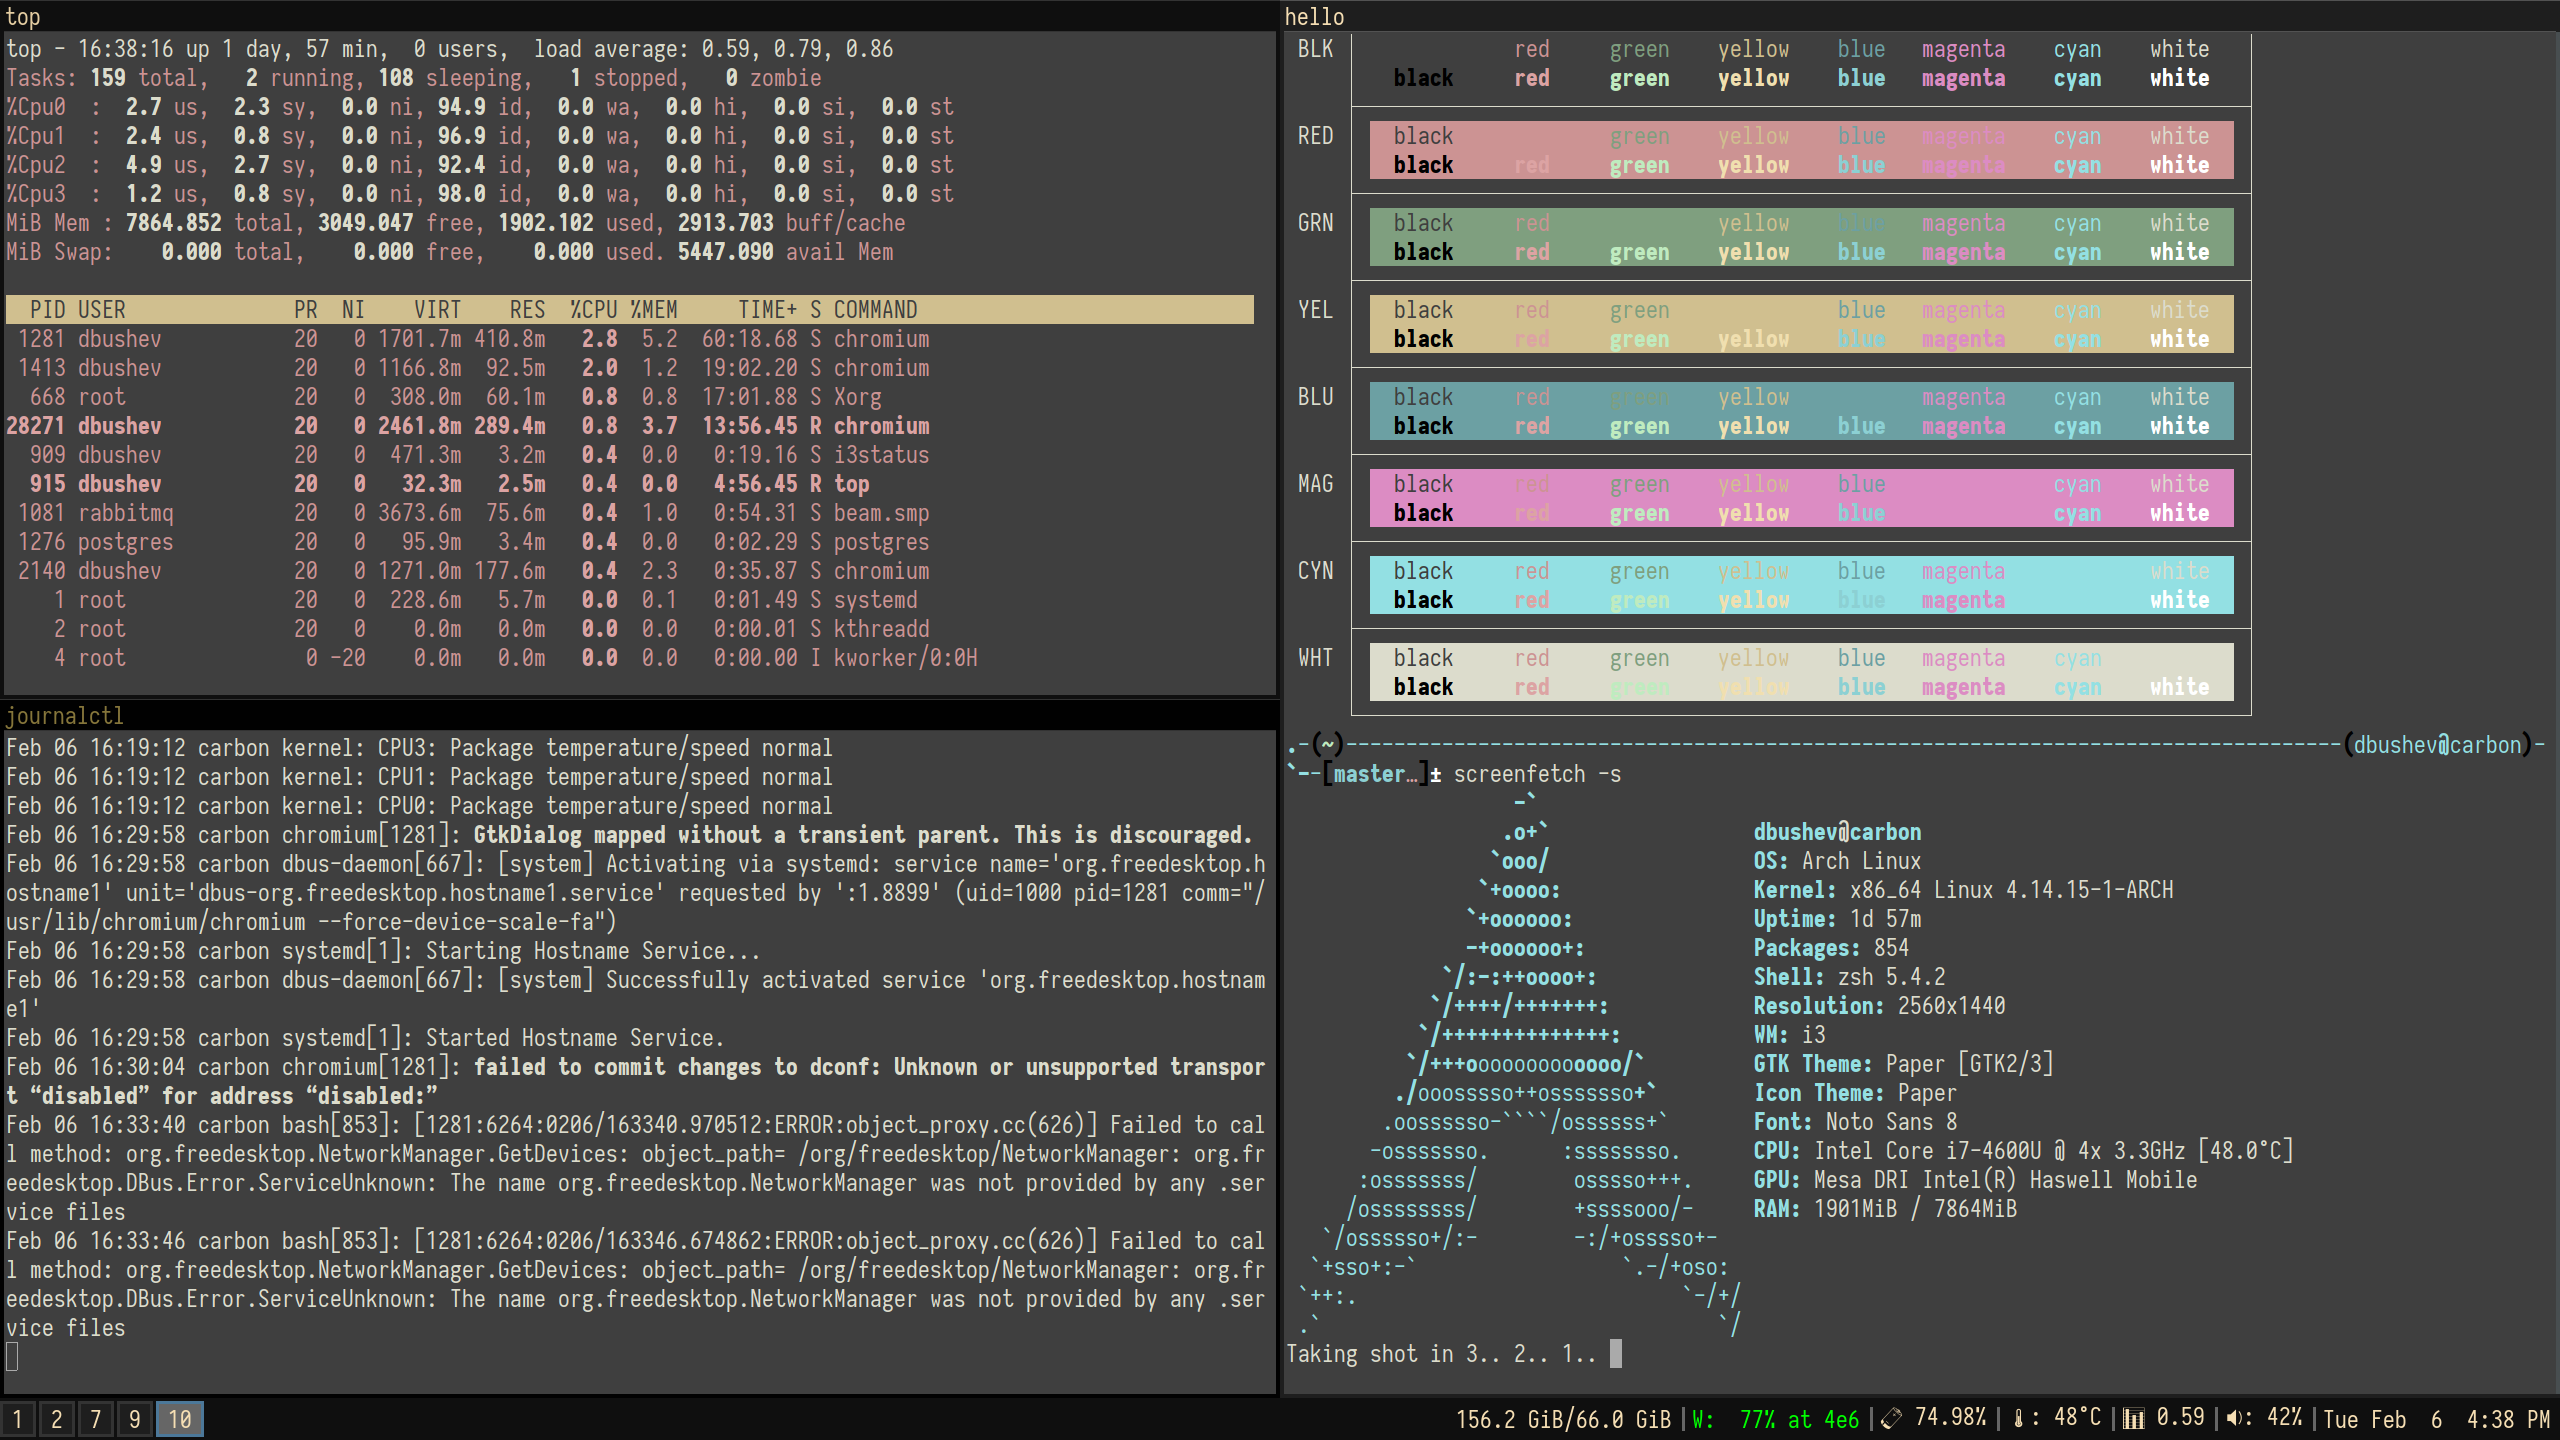Click 'dbushev@carbon' at the prompt's right edge

(2437, 745)
